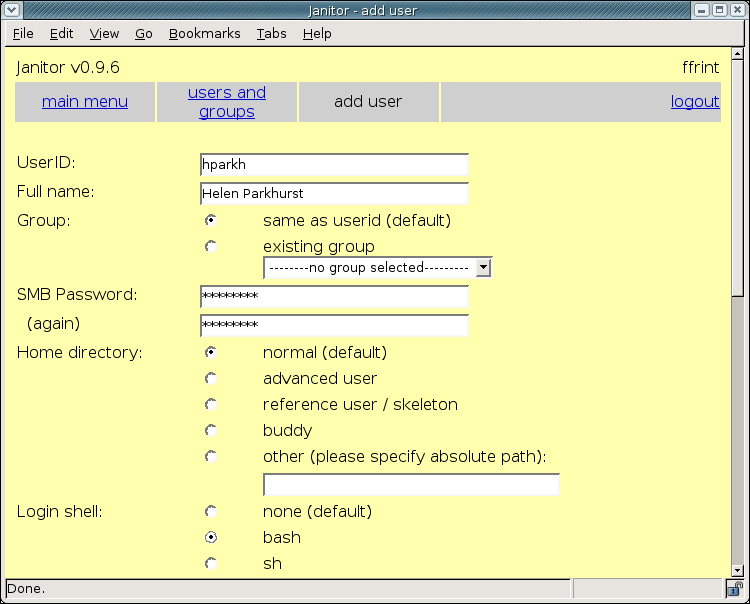
Task: Open the Tabs menu
Action: coord(271,33)
